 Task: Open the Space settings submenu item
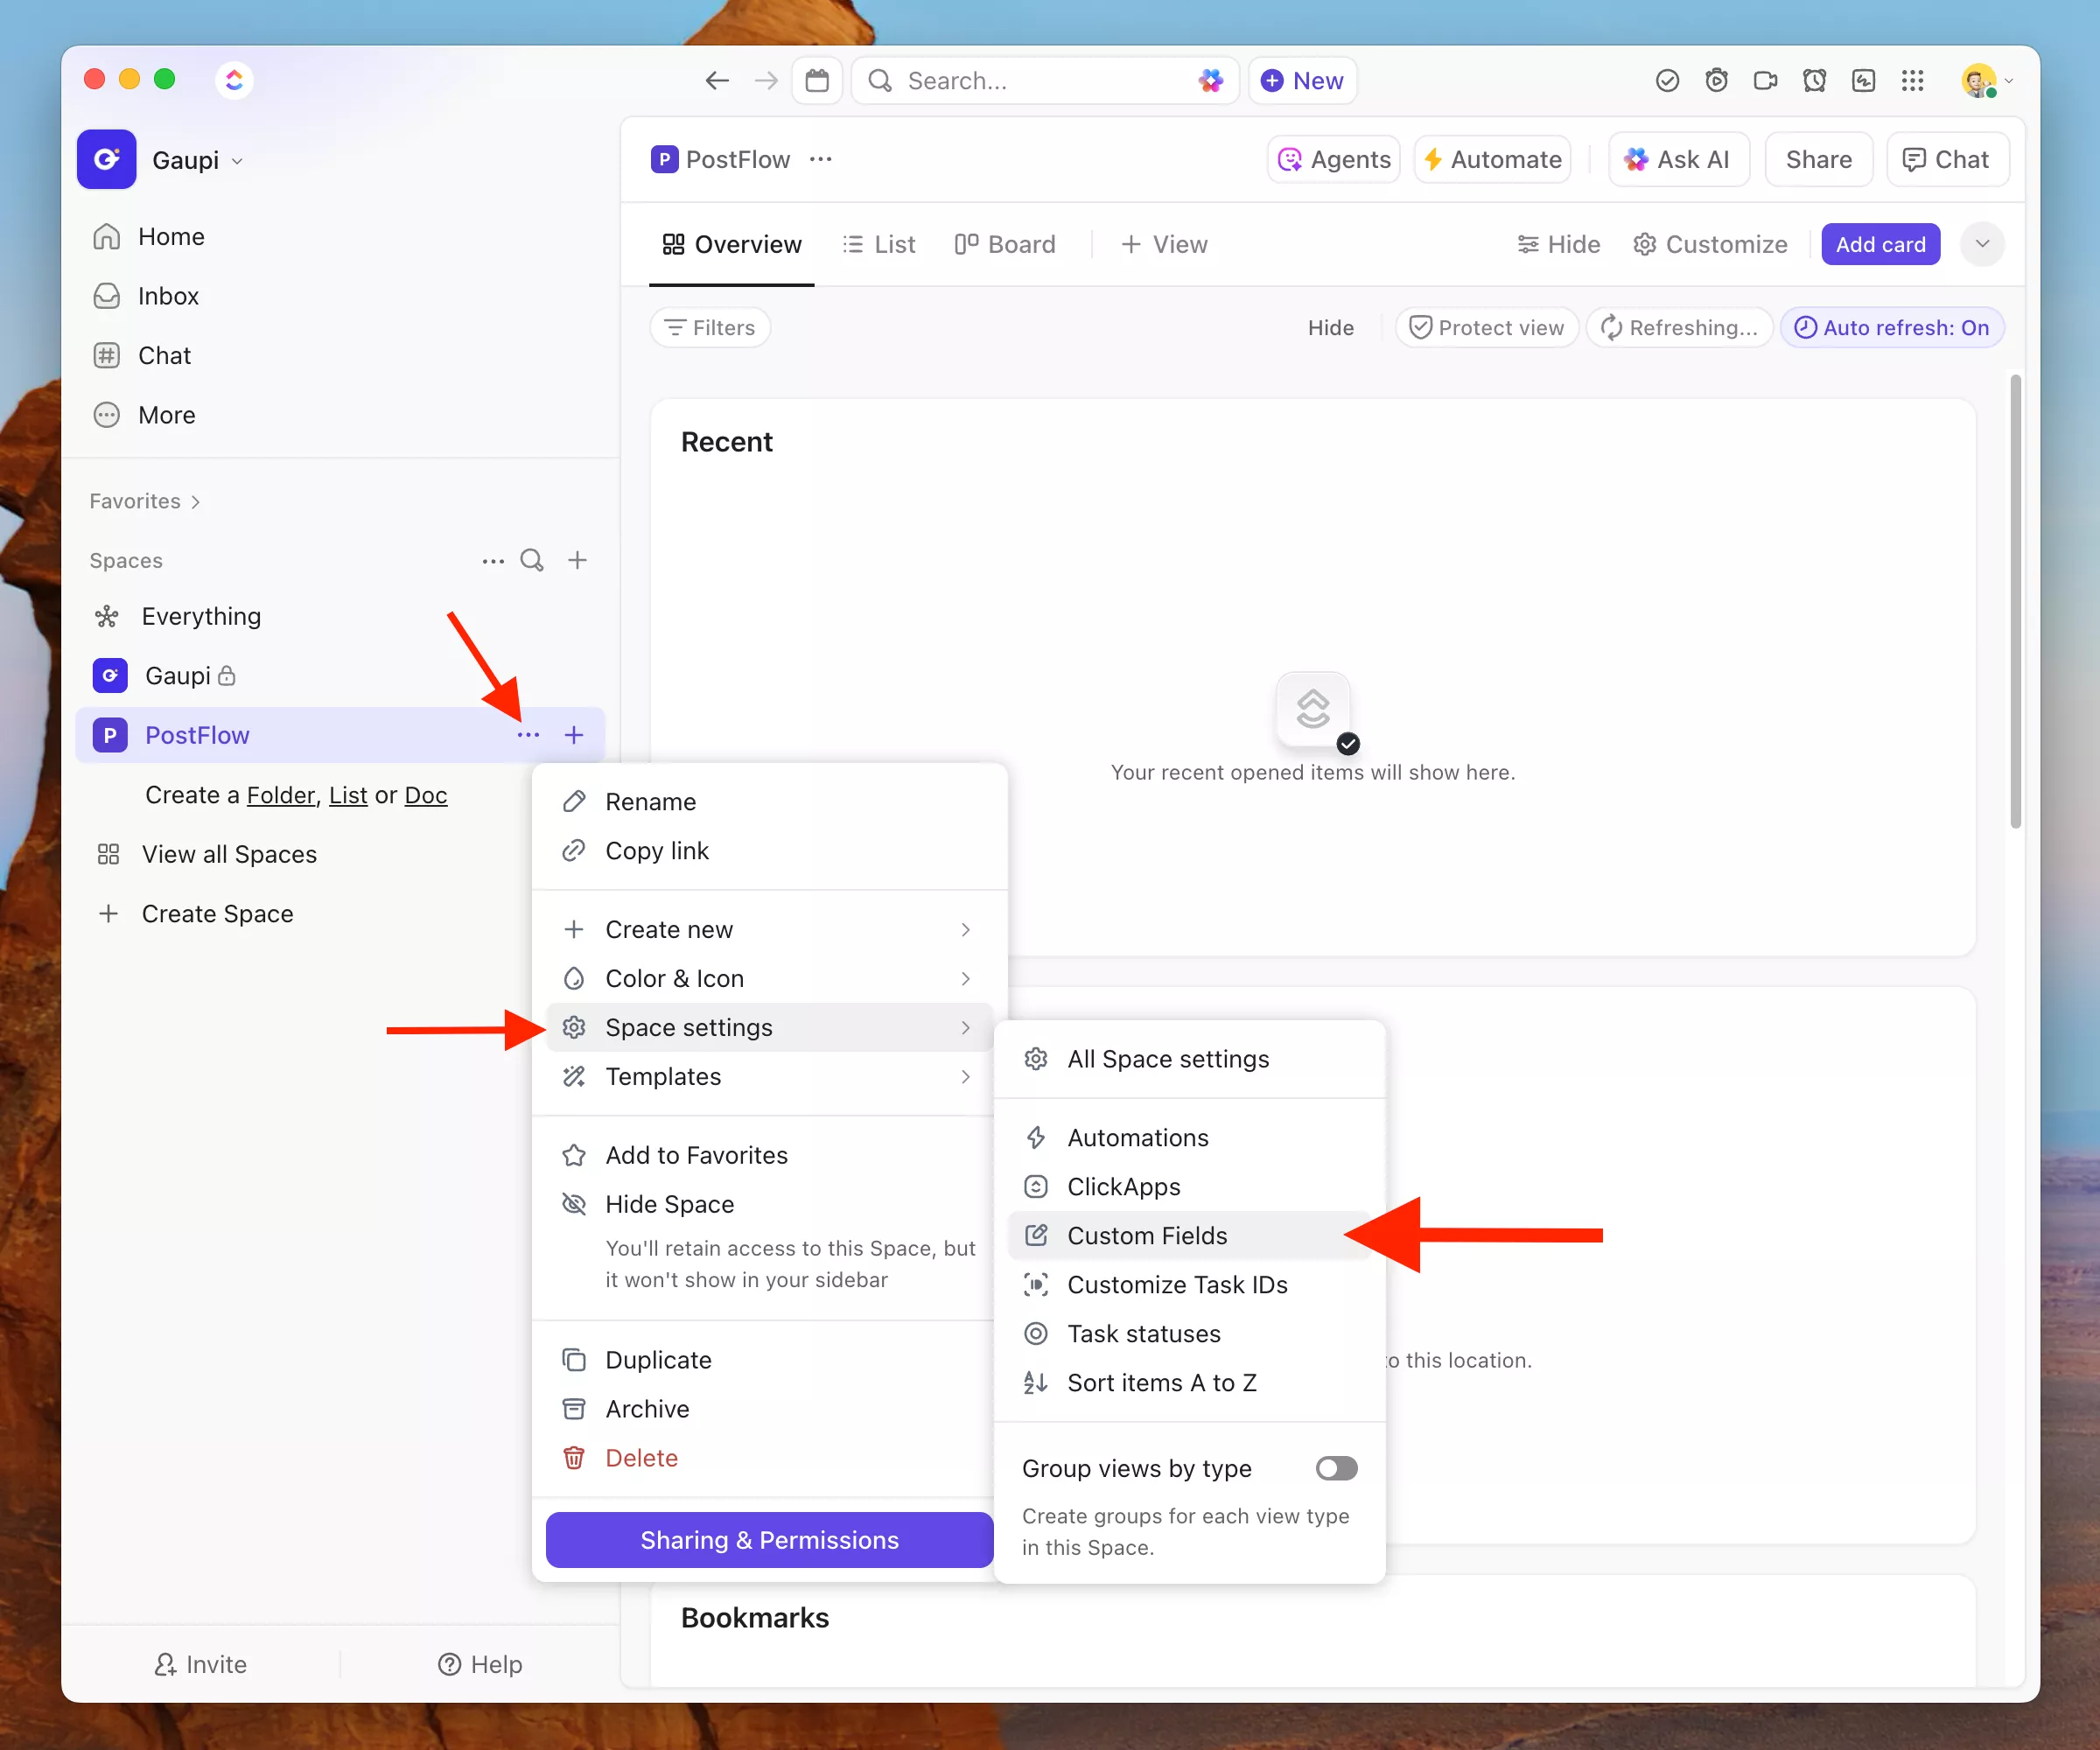(770, 1028)
